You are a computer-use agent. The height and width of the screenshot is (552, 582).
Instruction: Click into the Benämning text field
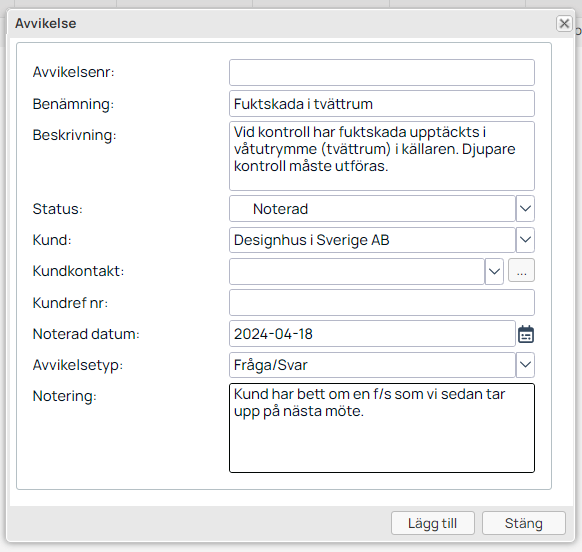tap(382, 104)
